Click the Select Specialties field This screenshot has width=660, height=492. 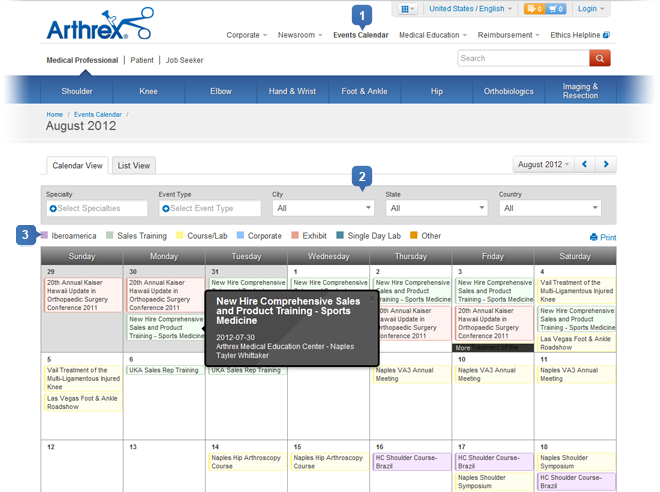(x=97, y=208)
